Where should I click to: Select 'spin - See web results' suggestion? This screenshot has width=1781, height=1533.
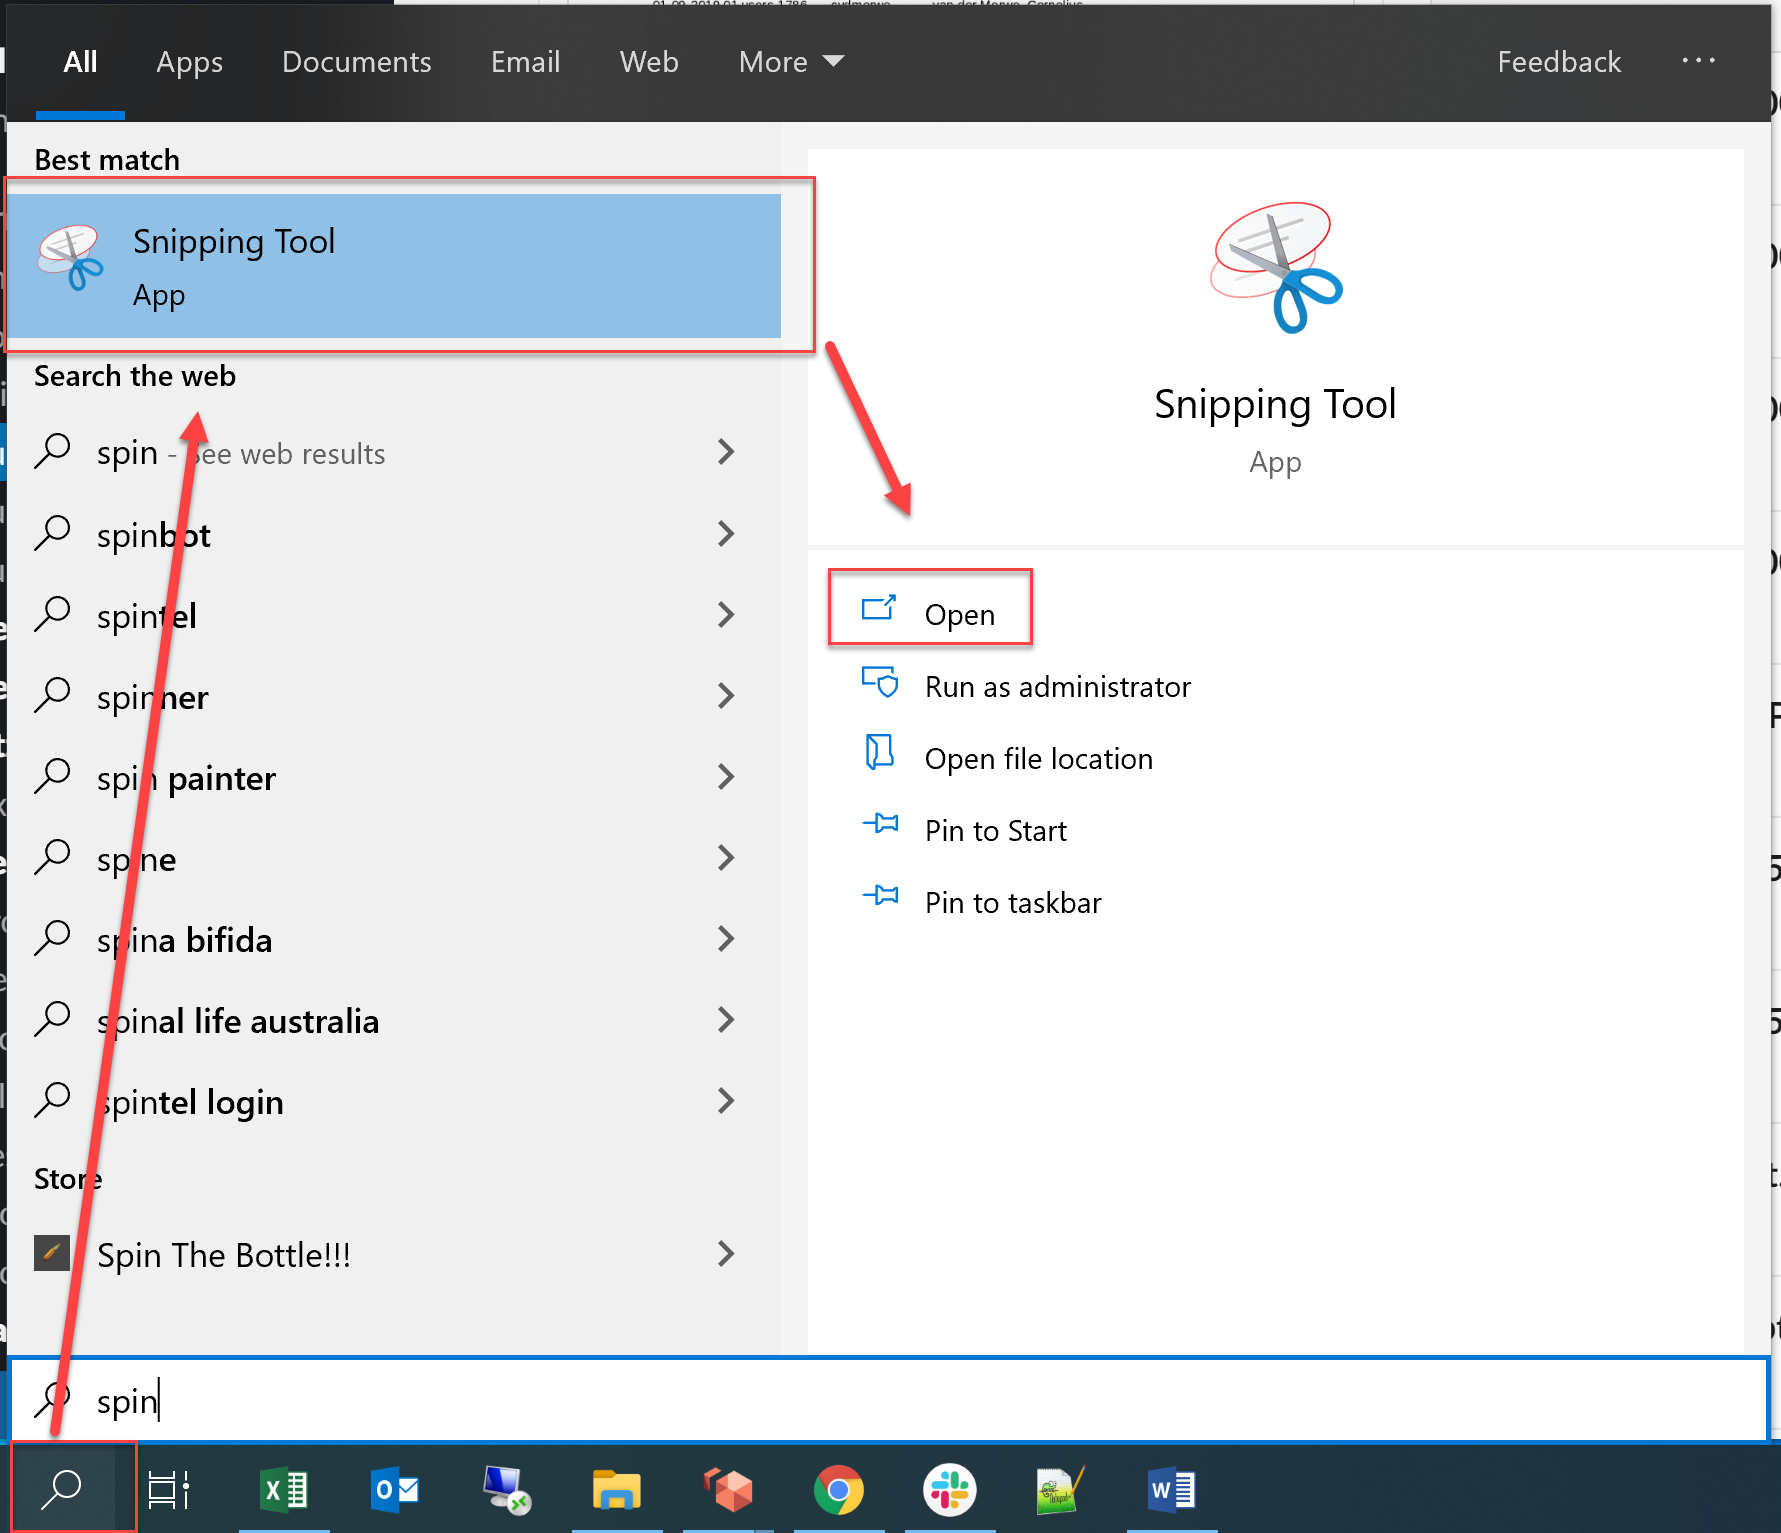point(394,452)
